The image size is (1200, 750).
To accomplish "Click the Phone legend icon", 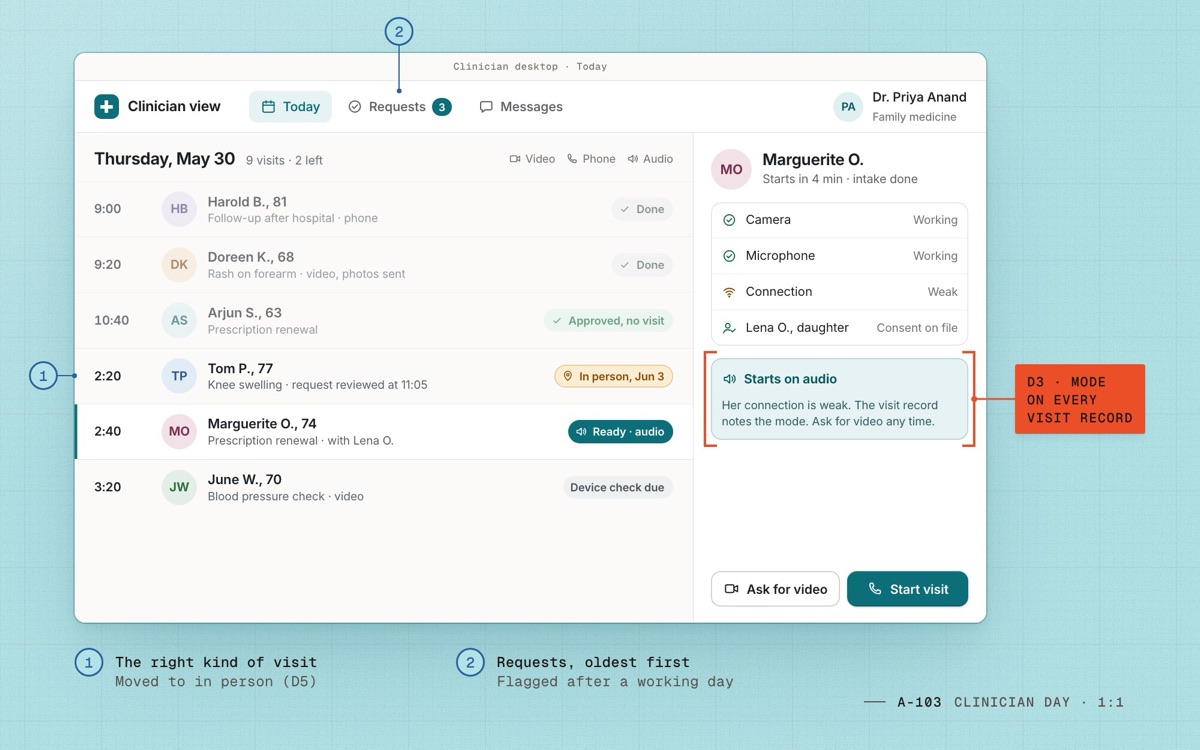I will coord(572,159).
